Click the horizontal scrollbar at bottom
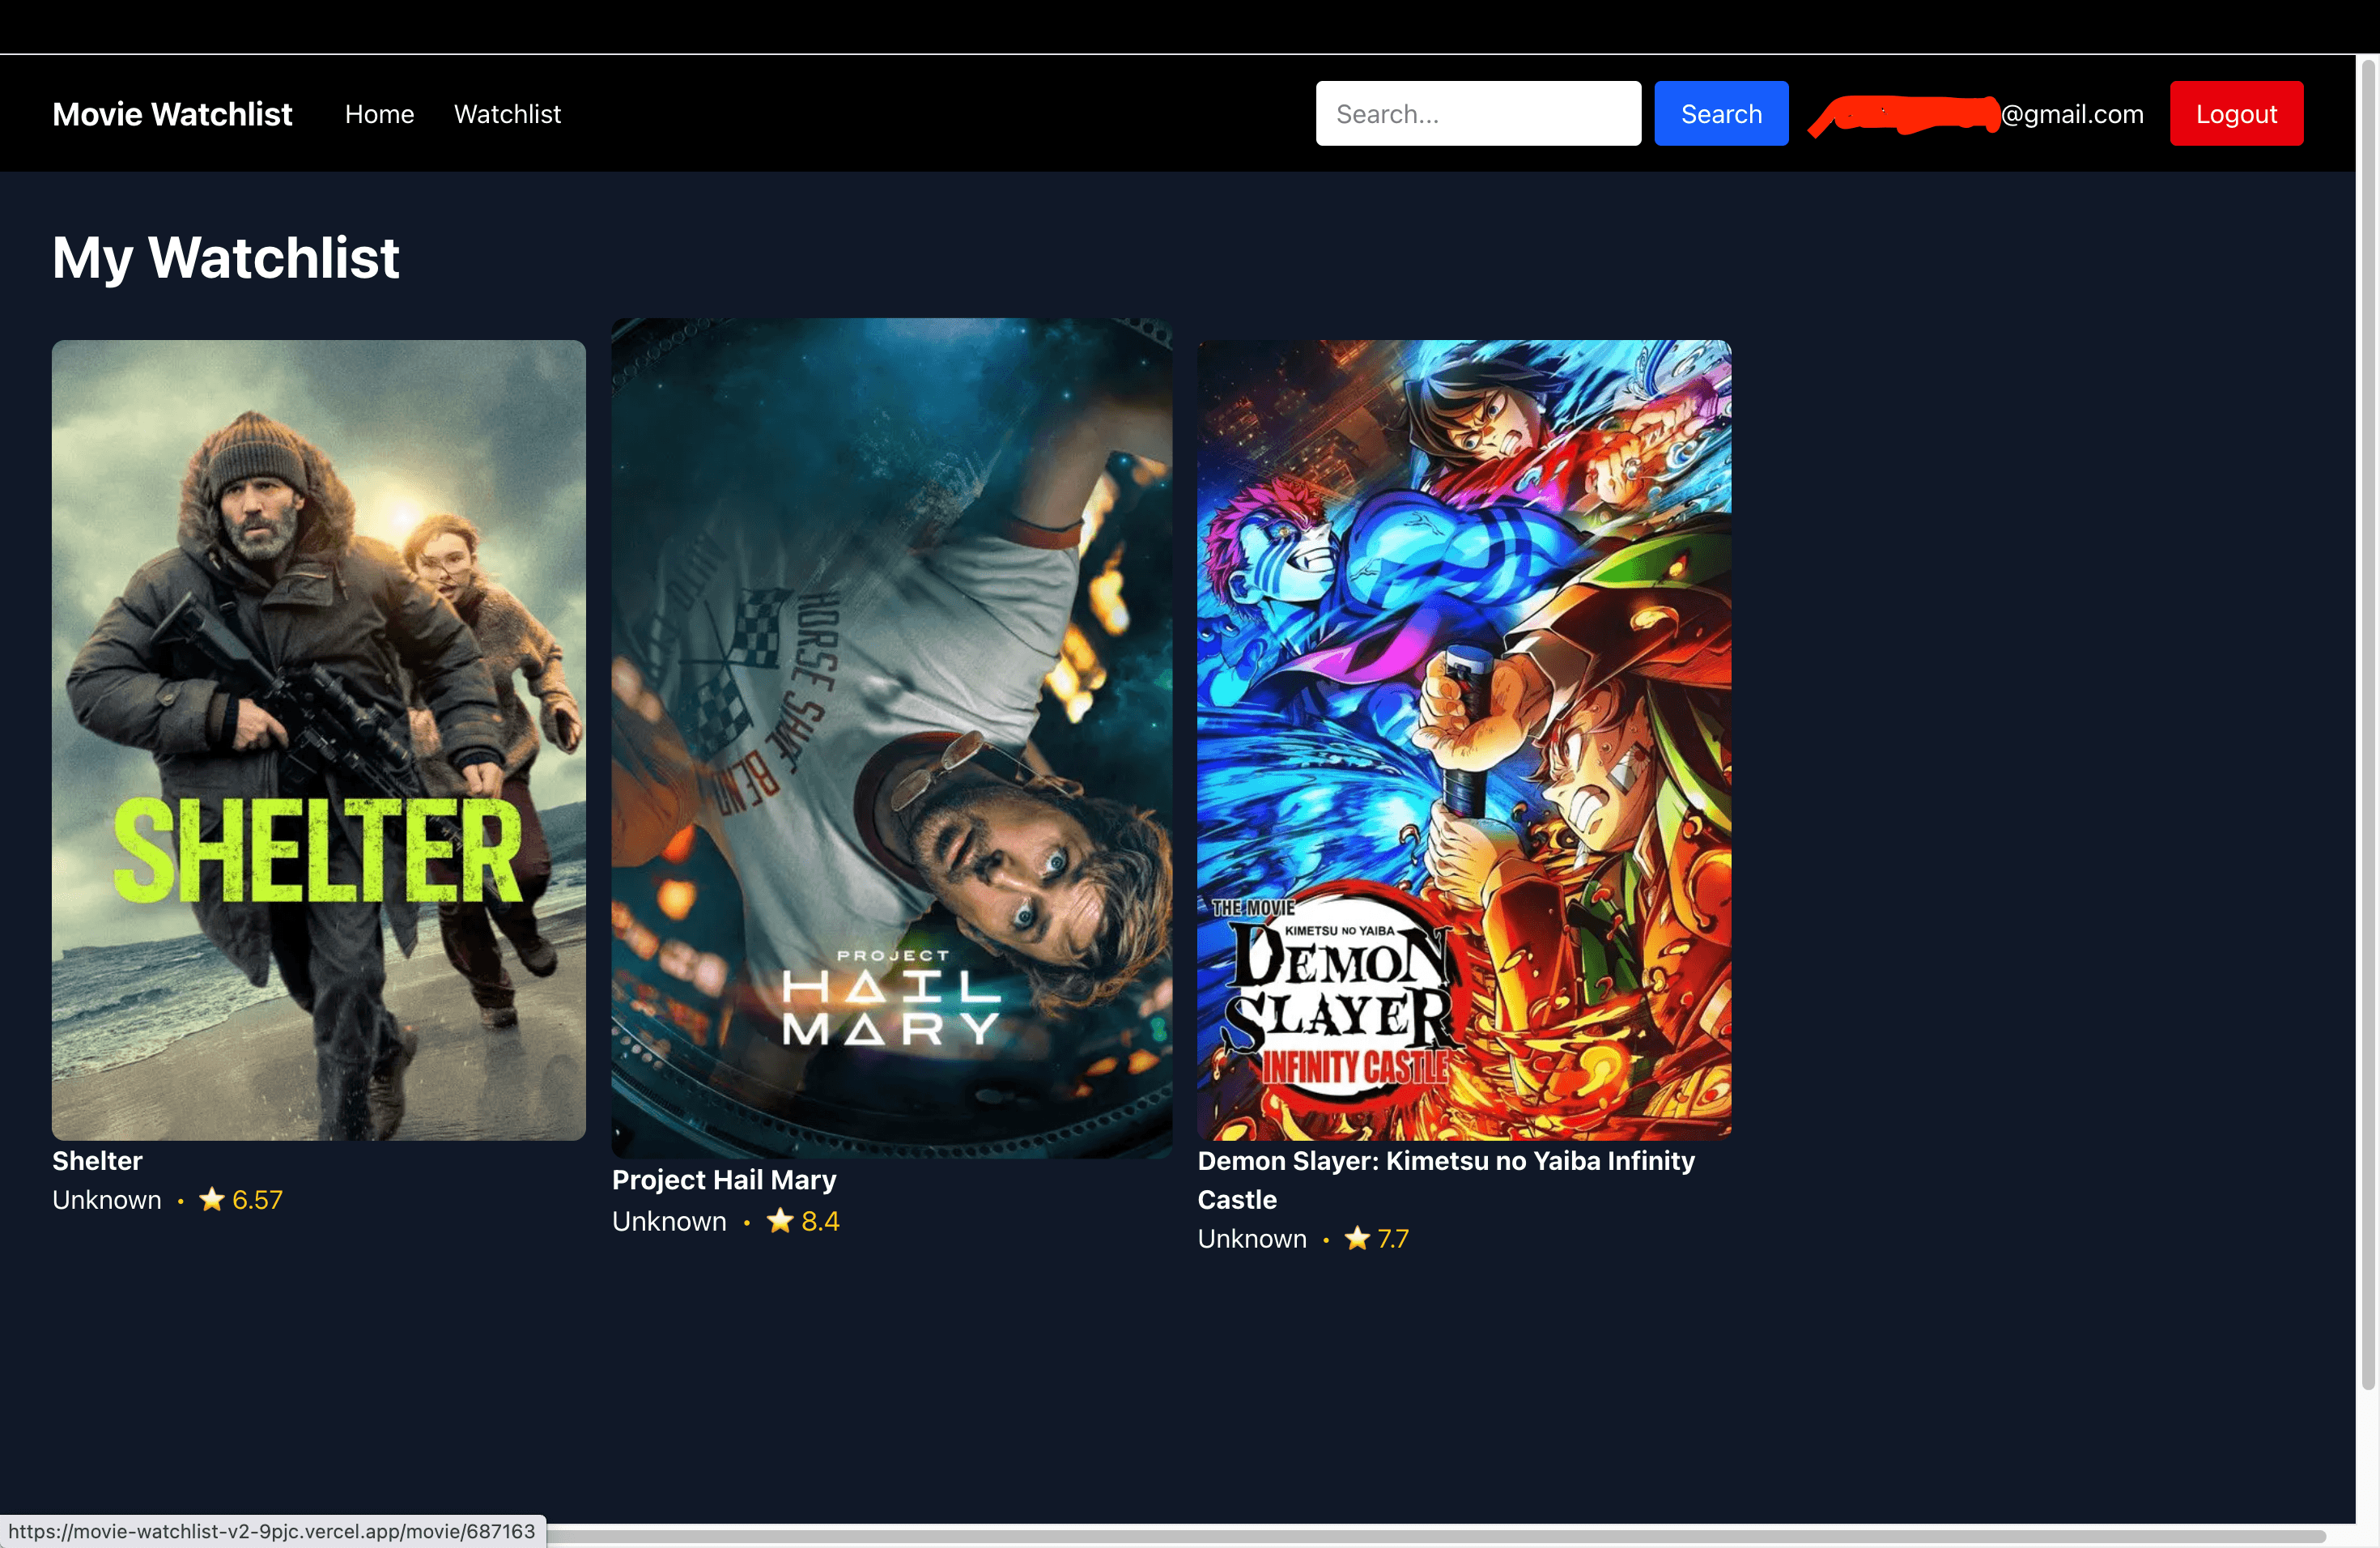The width and height of the screenshot is (2380, 1548). coord(1400,1535)
